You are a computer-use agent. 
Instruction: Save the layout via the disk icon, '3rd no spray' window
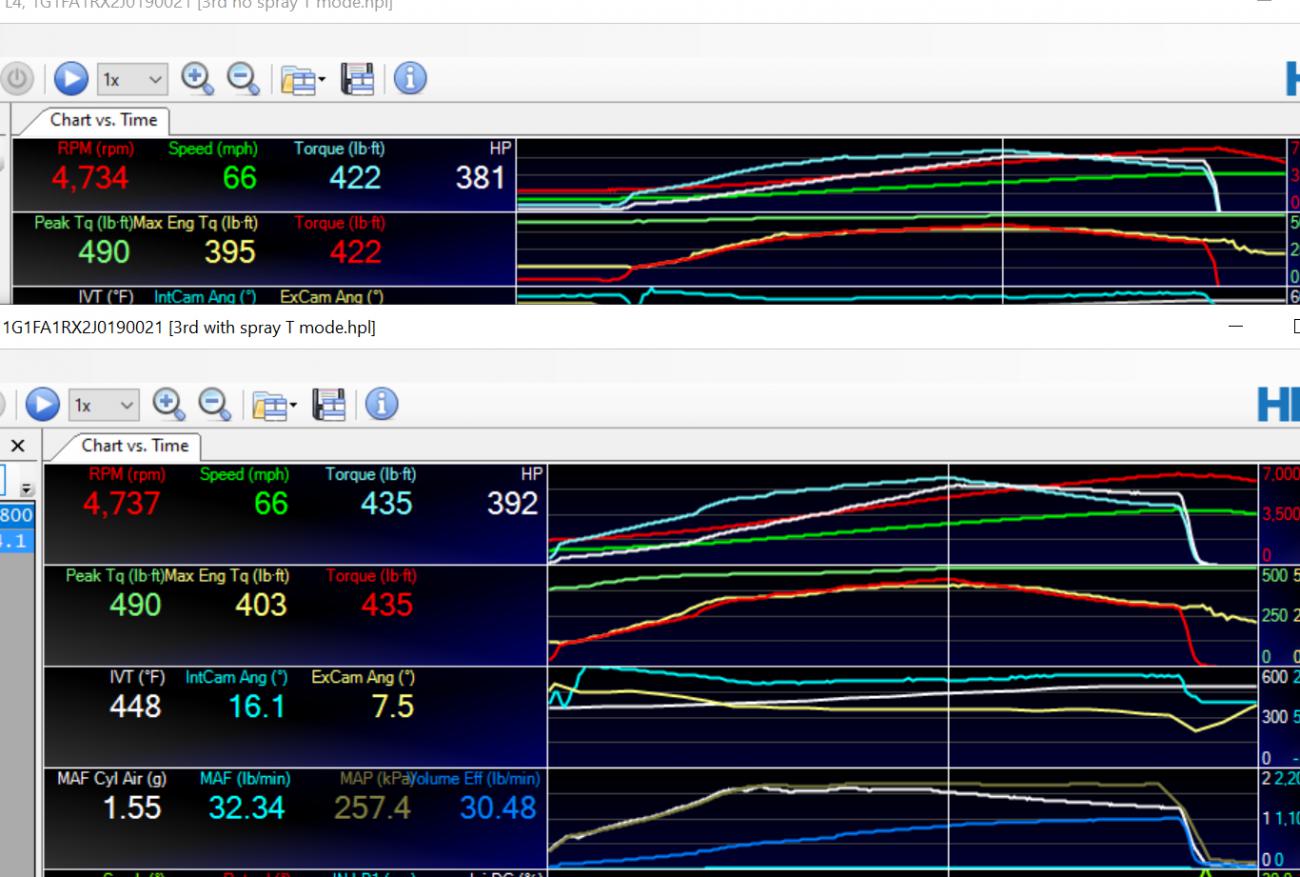(x=357, y=79)
